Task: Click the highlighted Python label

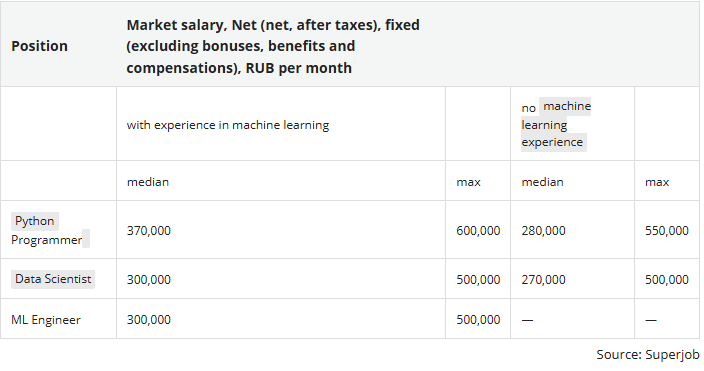Action: 35,221
